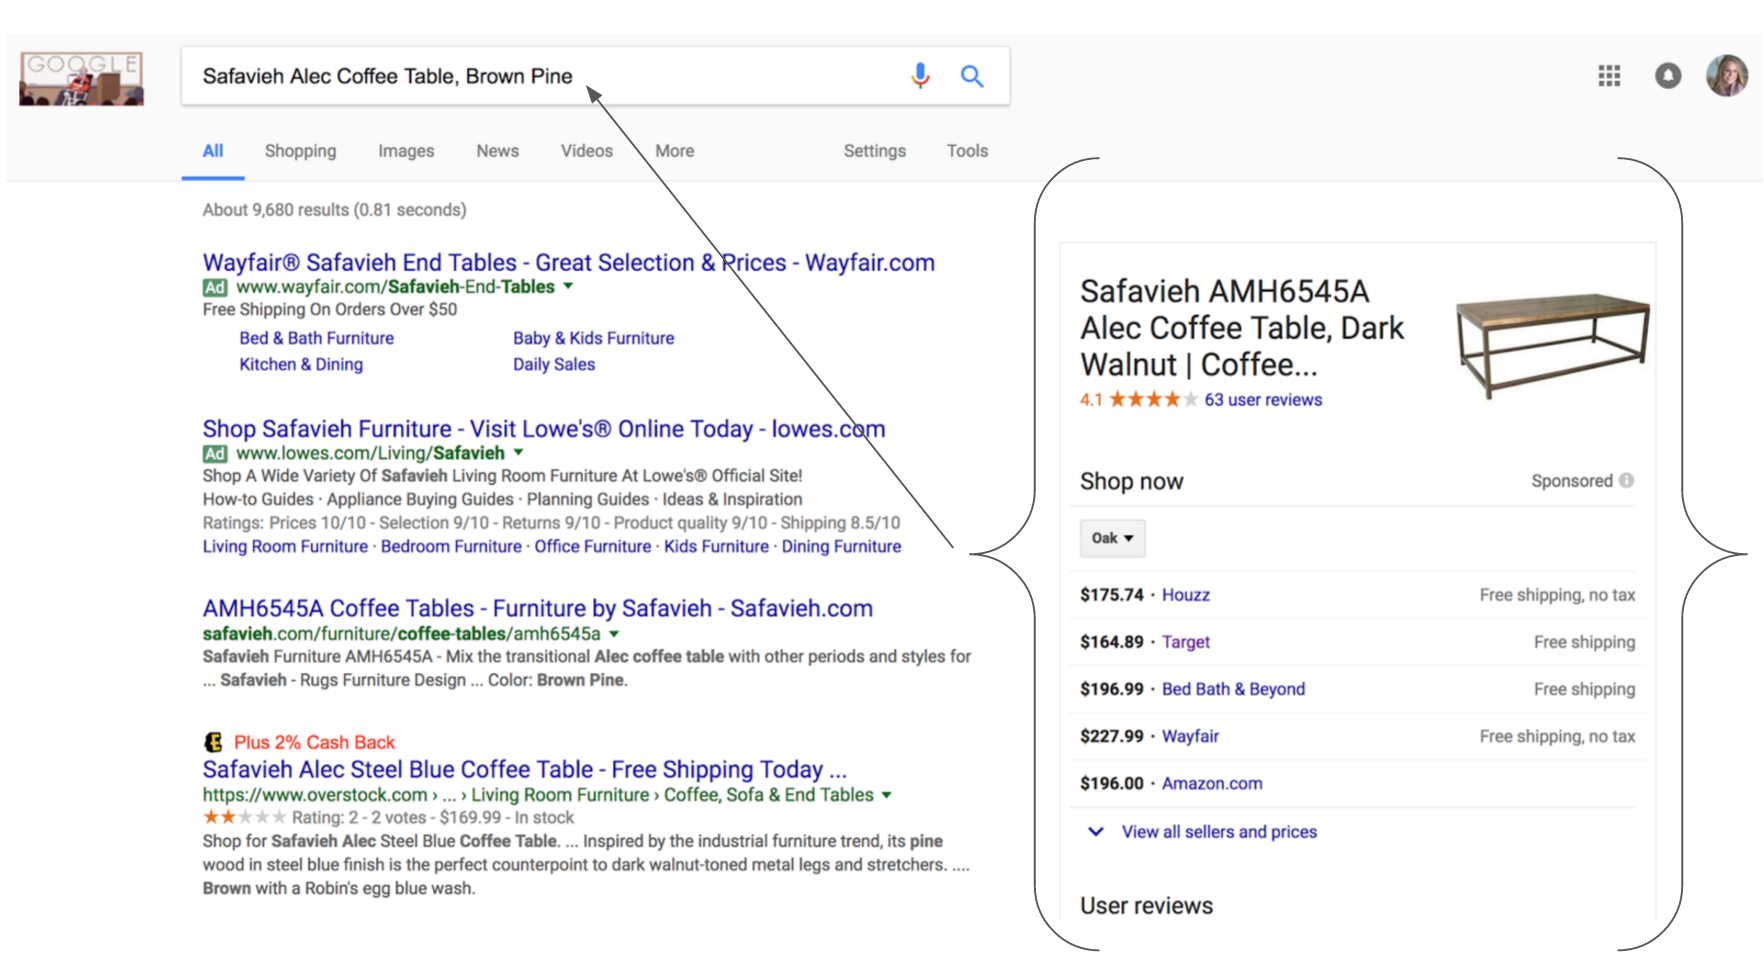Open the Oak color dropdown
1764x976 pixels.
[x=1112, y=538]
